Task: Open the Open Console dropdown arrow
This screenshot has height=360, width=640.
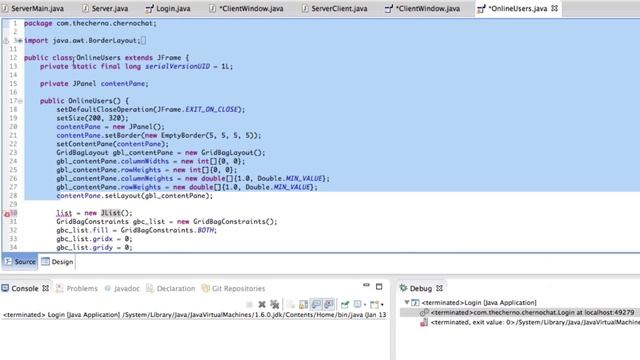Action: click(x=382, y=304)
